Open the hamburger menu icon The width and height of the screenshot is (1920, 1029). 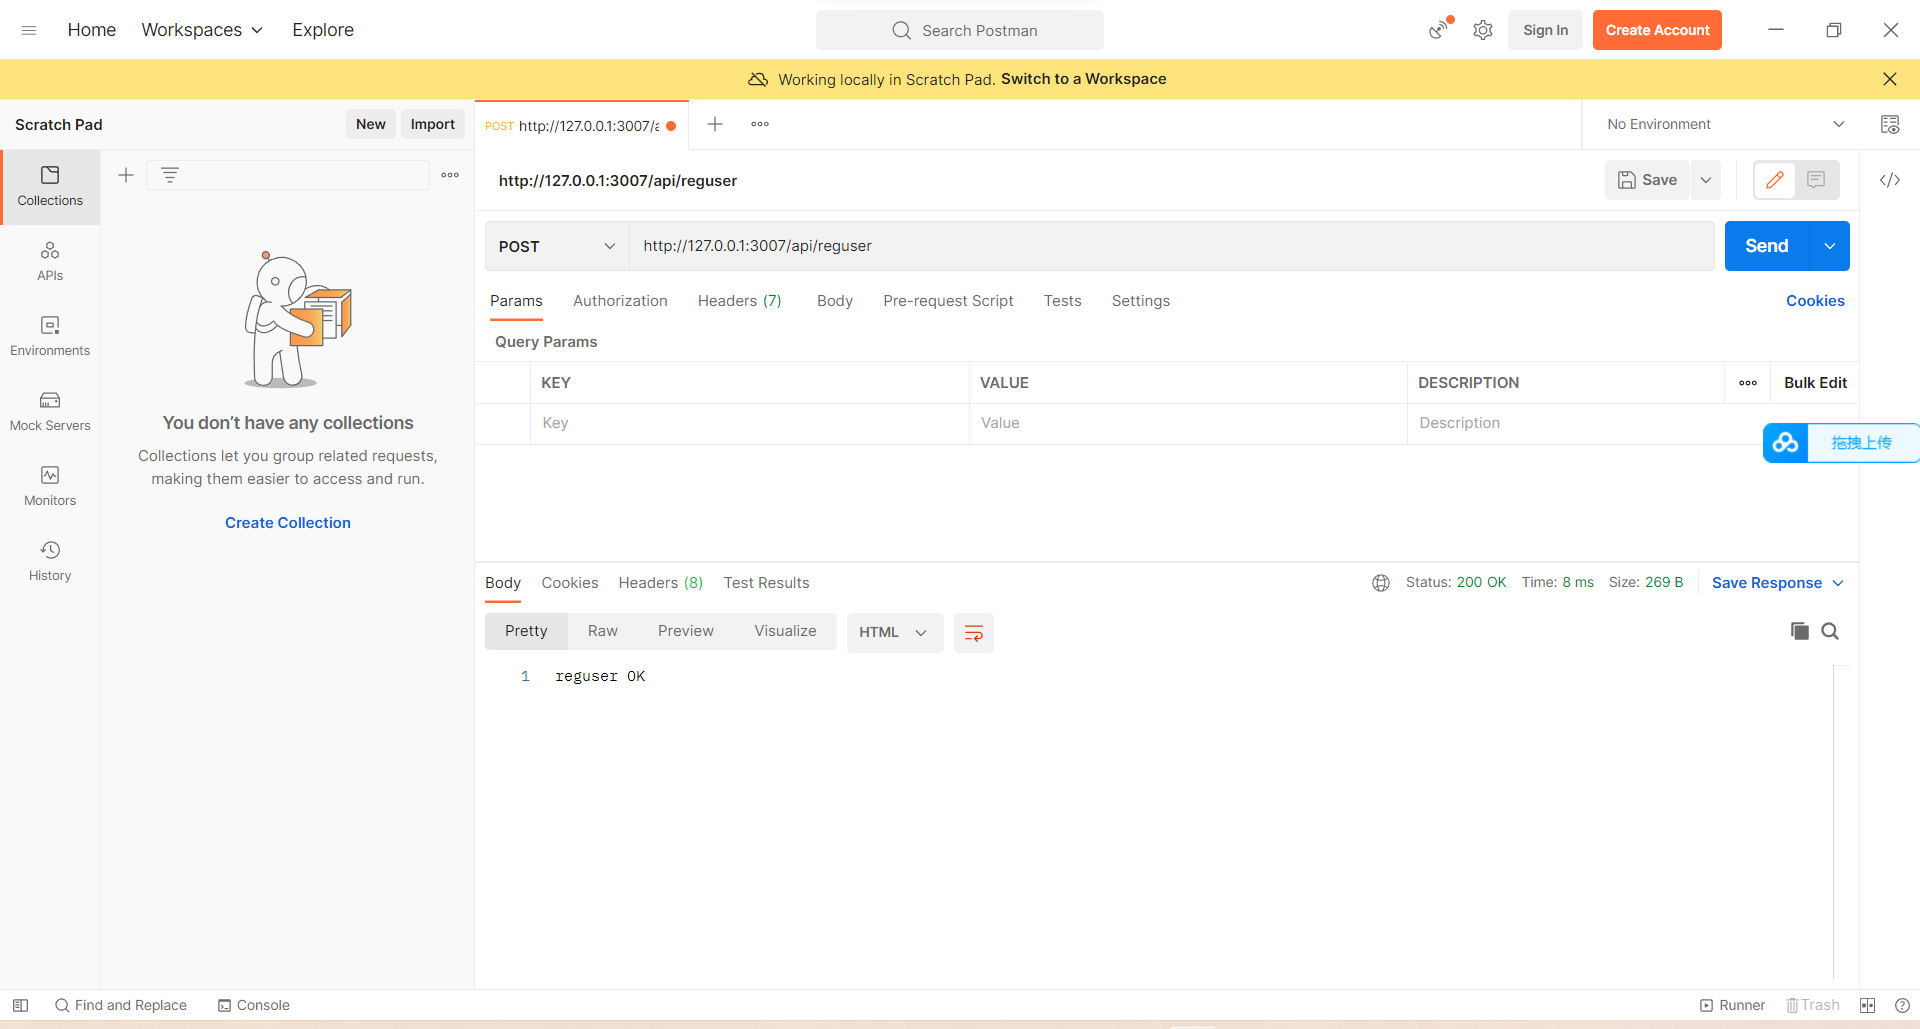pos(29,30)
